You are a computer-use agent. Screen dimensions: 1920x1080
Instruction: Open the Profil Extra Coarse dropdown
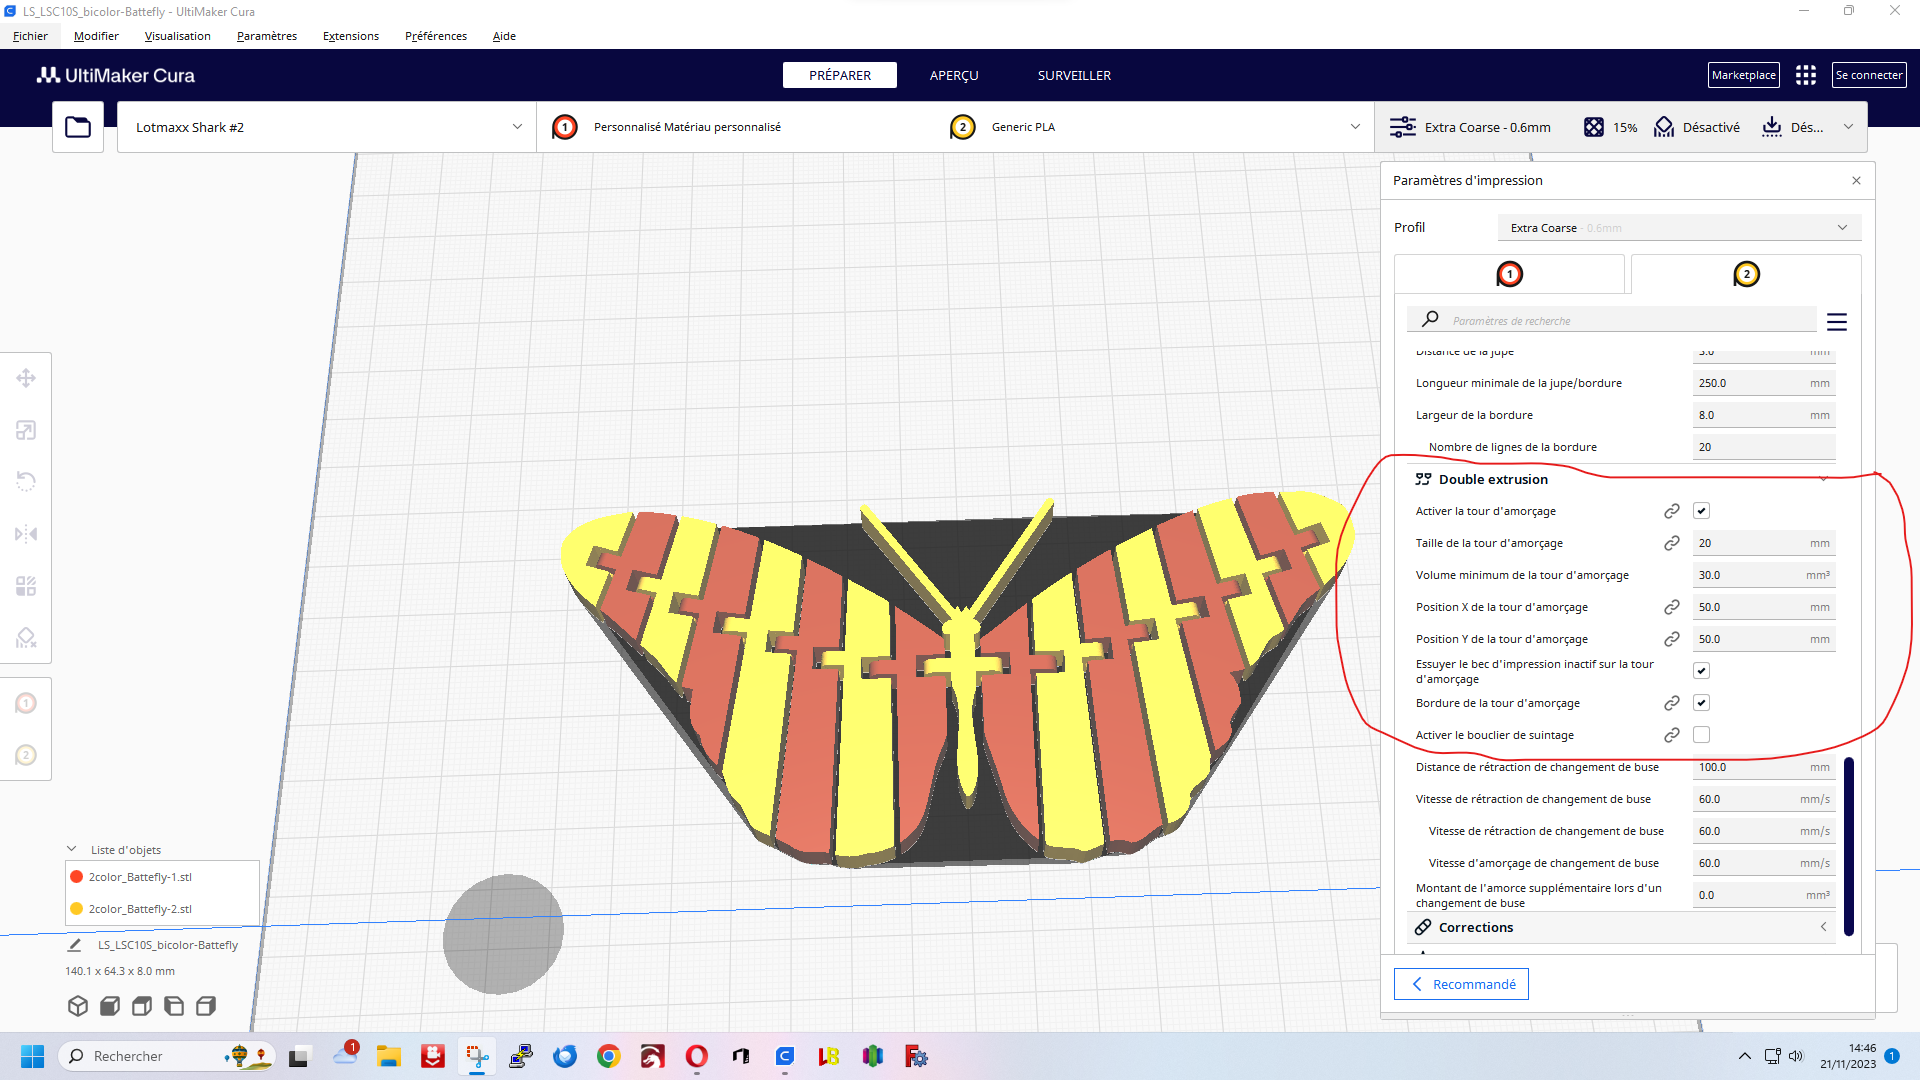coord(1678,228)
